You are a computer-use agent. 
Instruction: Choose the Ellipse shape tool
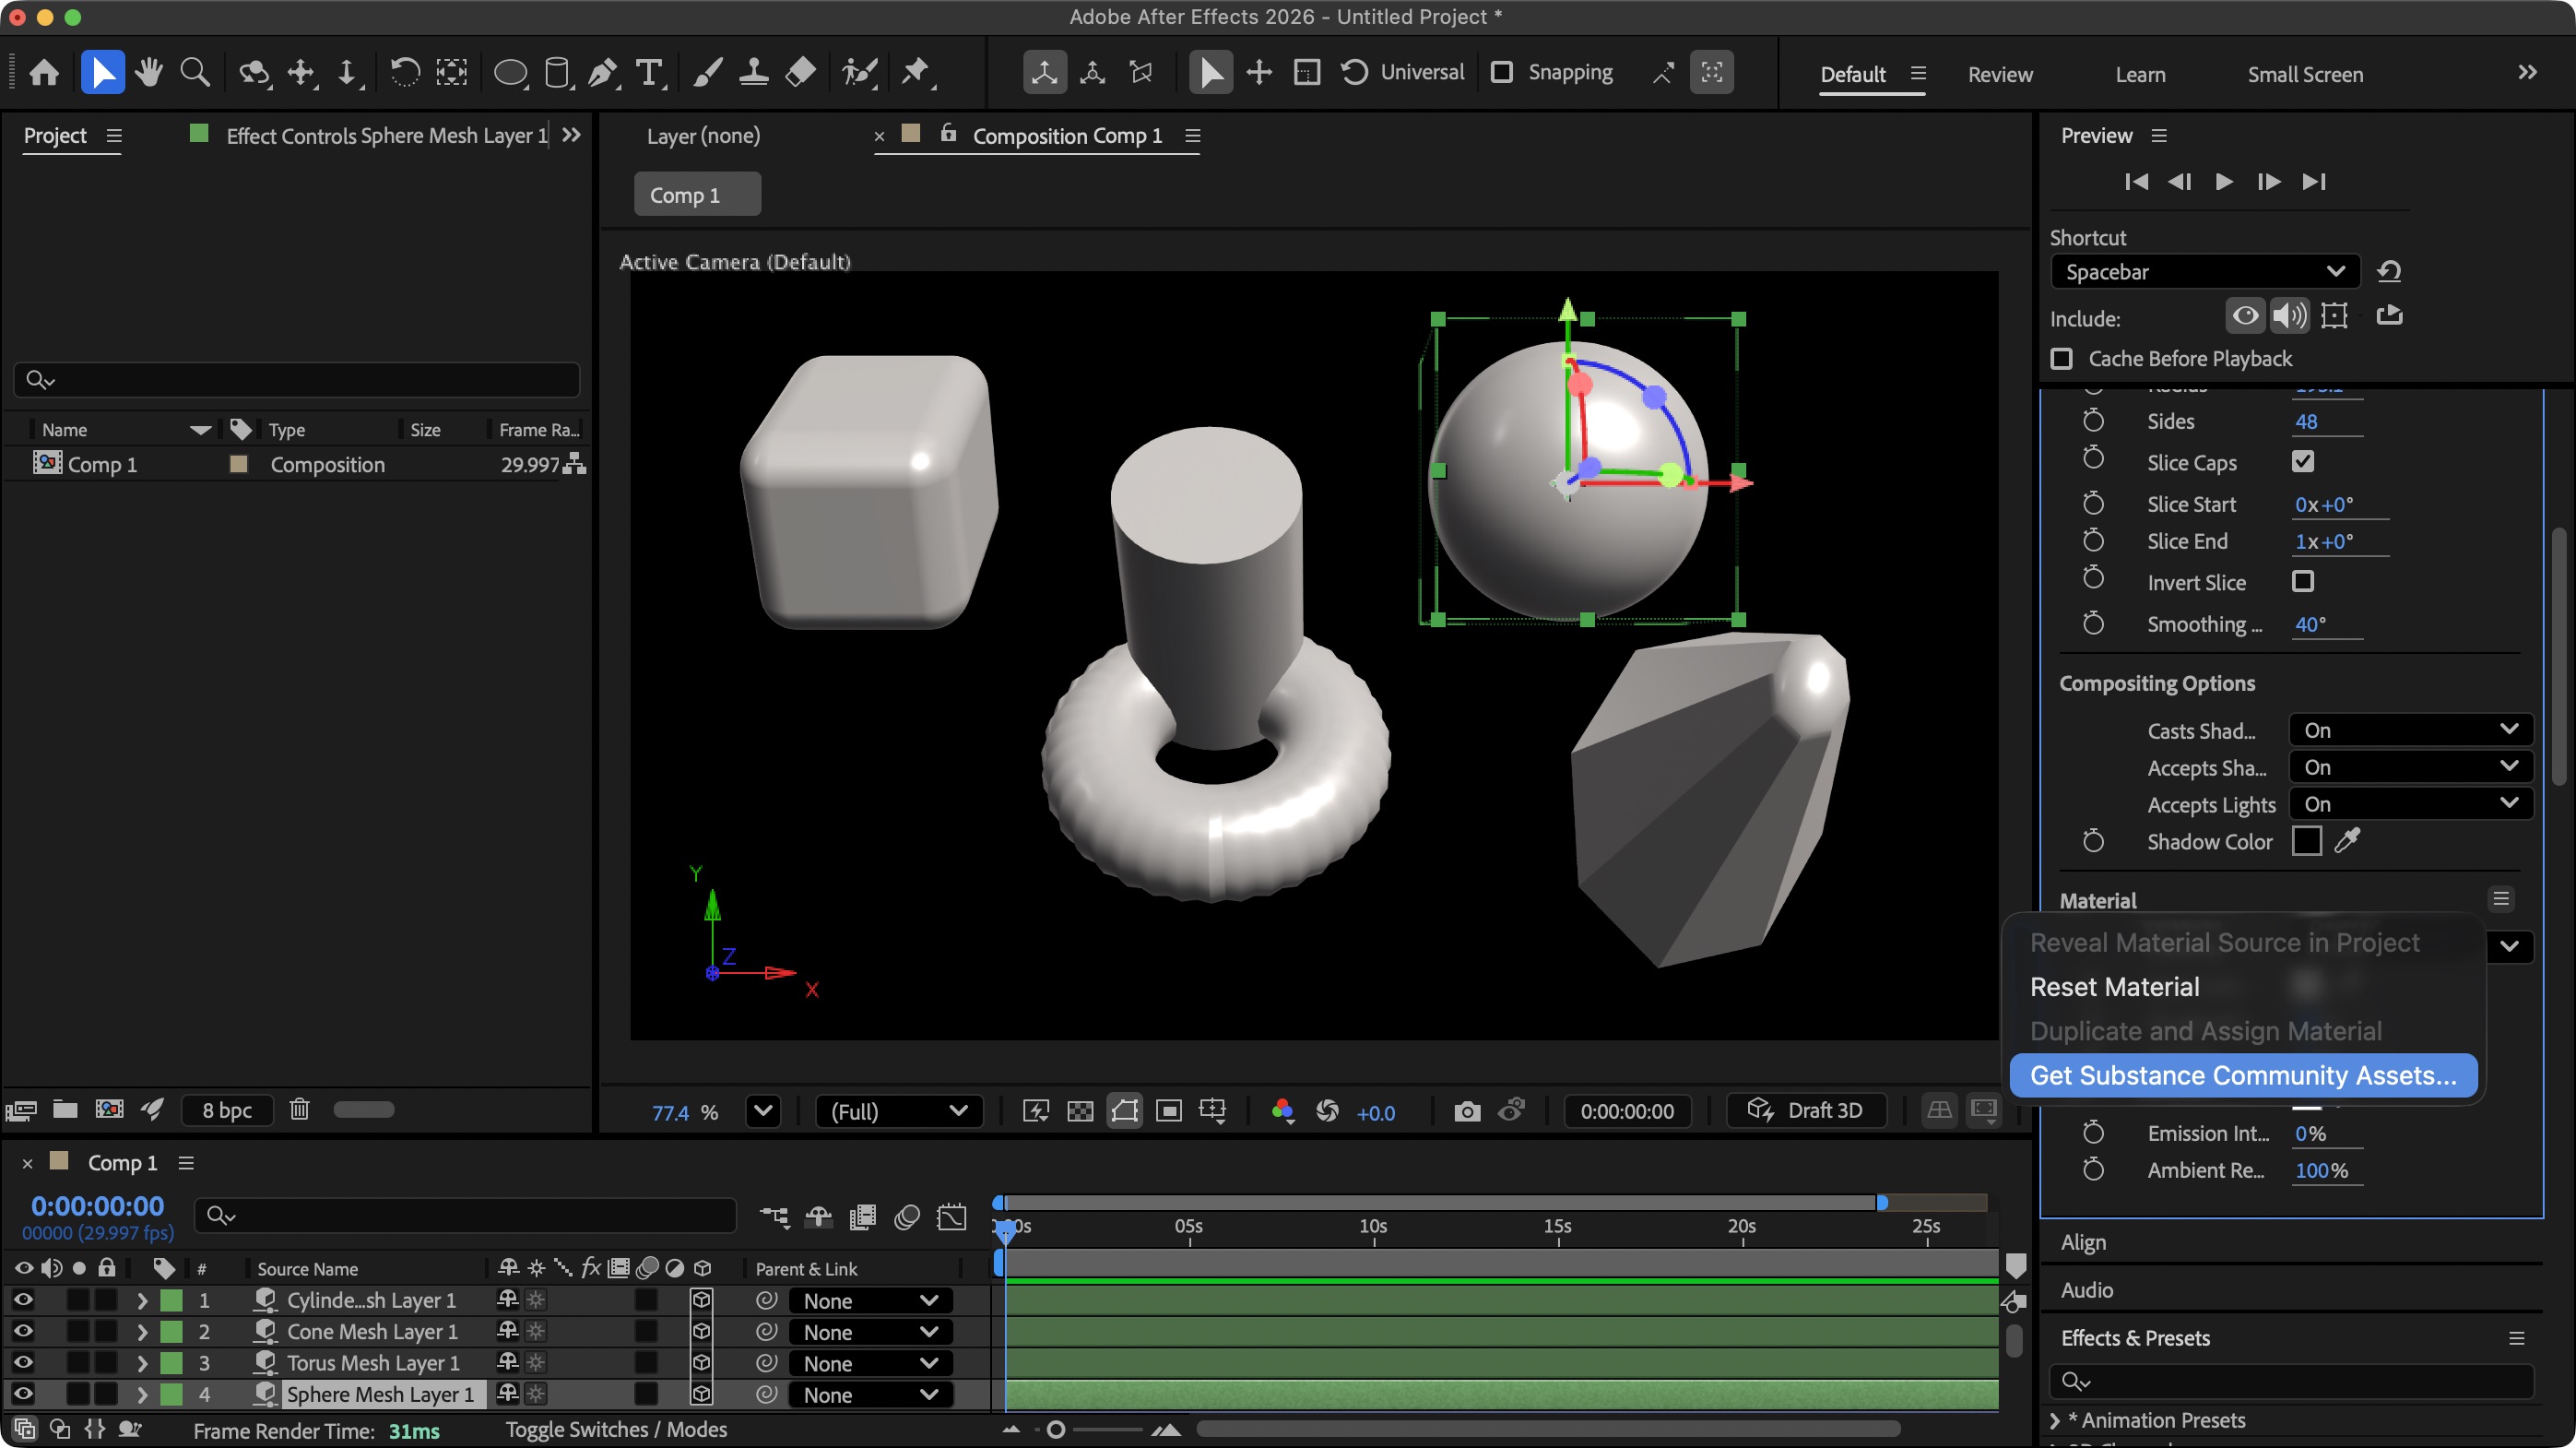511,71
